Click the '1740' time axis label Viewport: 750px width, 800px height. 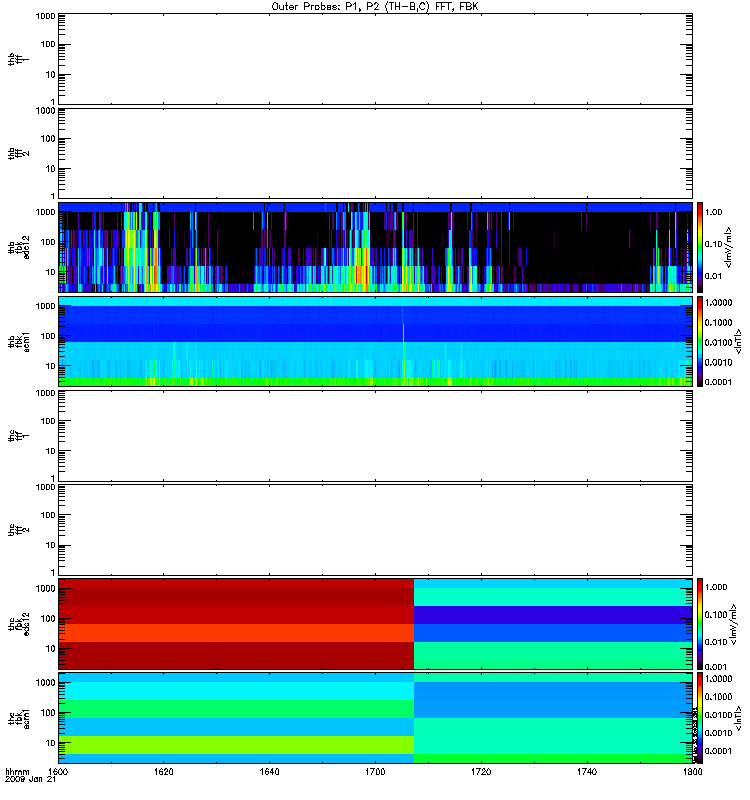[x=587, y=771]
